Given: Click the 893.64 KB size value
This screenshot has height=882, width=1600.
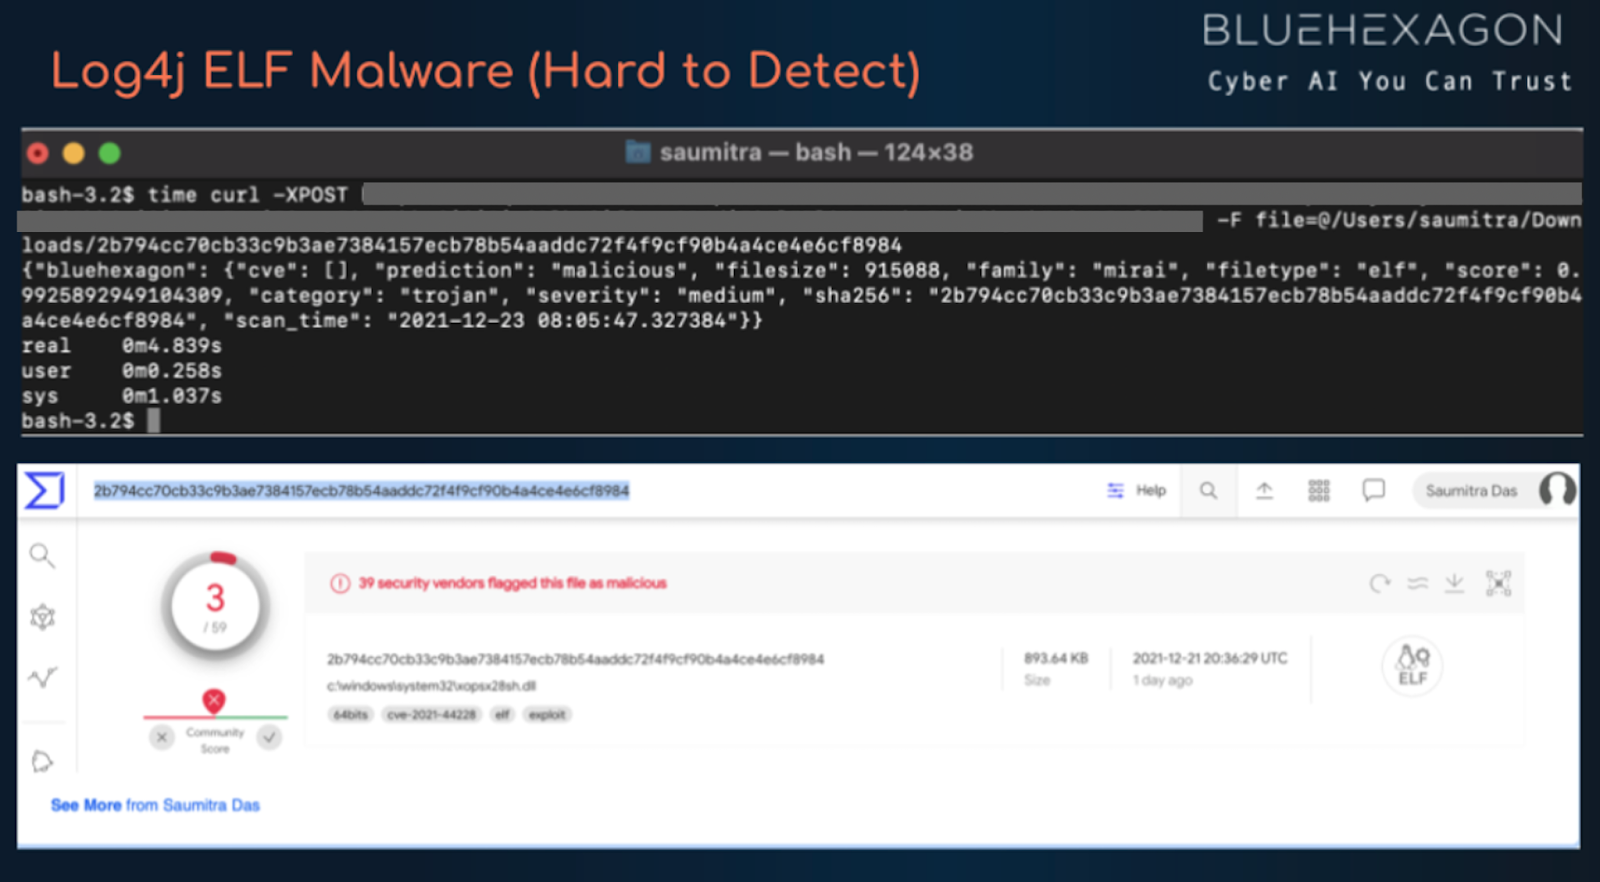Looking at the screenshot, I should (x=1056, y=658).
